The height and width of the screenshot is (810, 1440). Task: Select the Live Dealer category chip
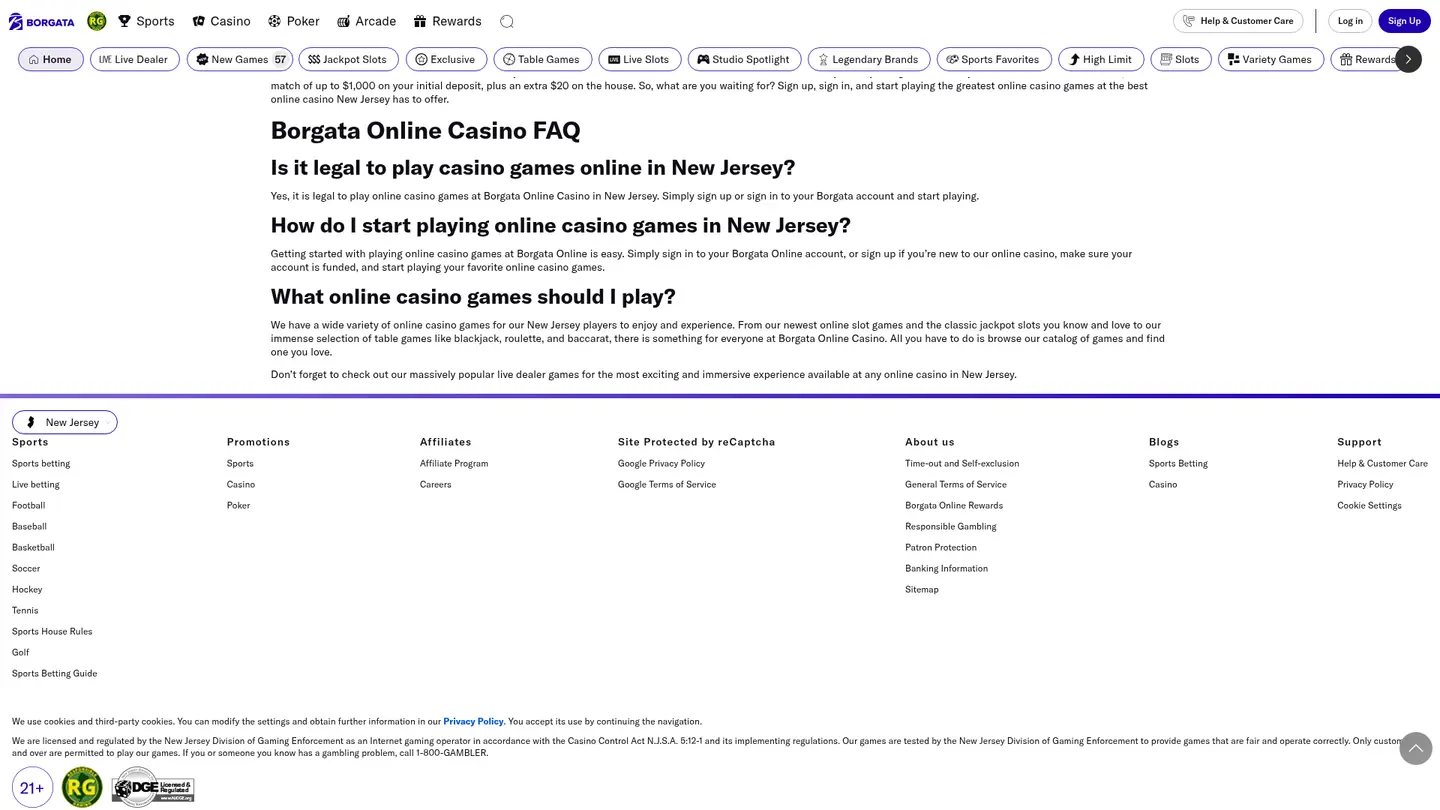click(x=135, y=59)
